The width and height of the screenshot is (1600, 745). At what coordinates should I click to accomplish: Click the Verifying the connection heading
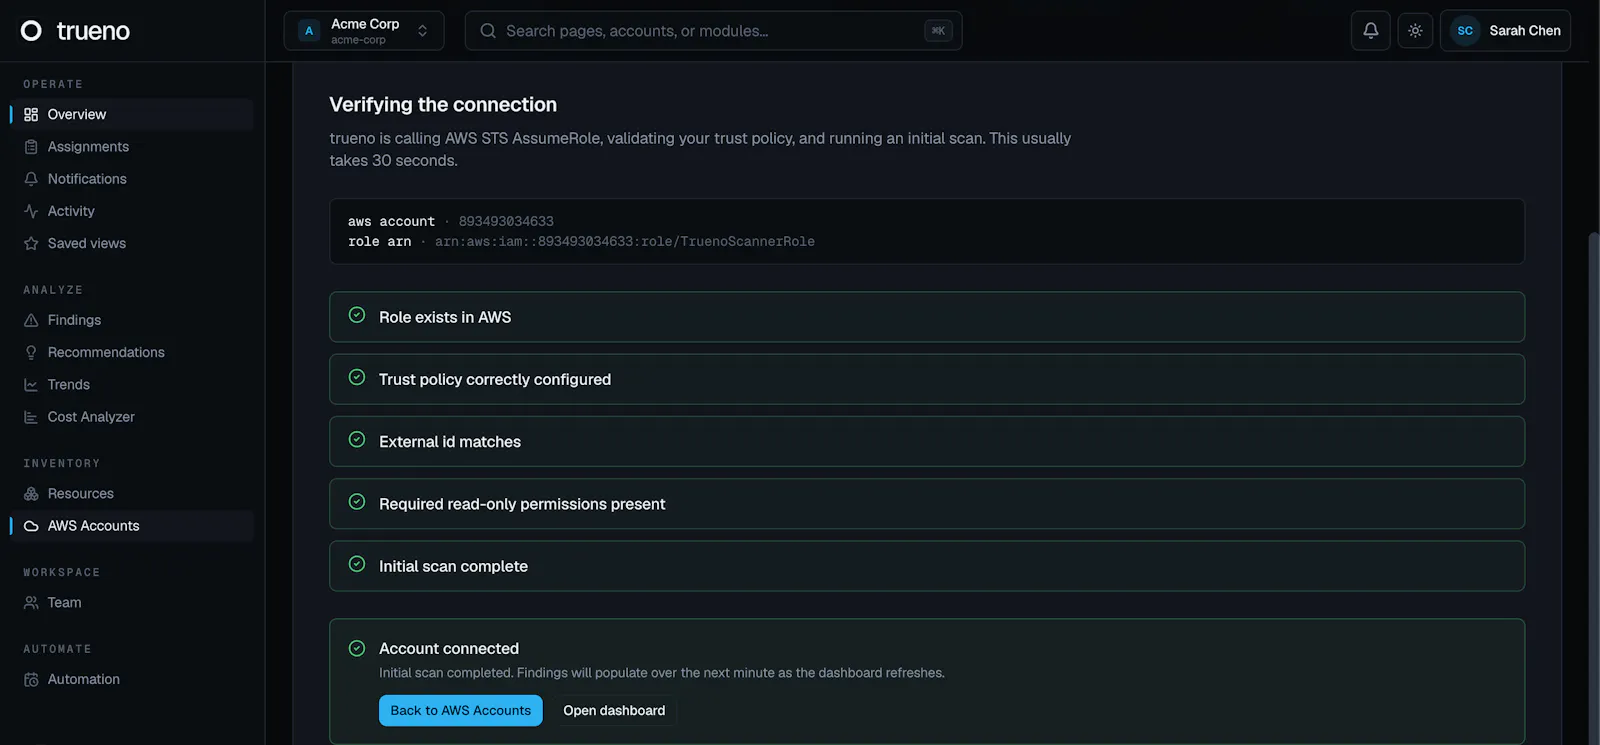tap(443, 104)
